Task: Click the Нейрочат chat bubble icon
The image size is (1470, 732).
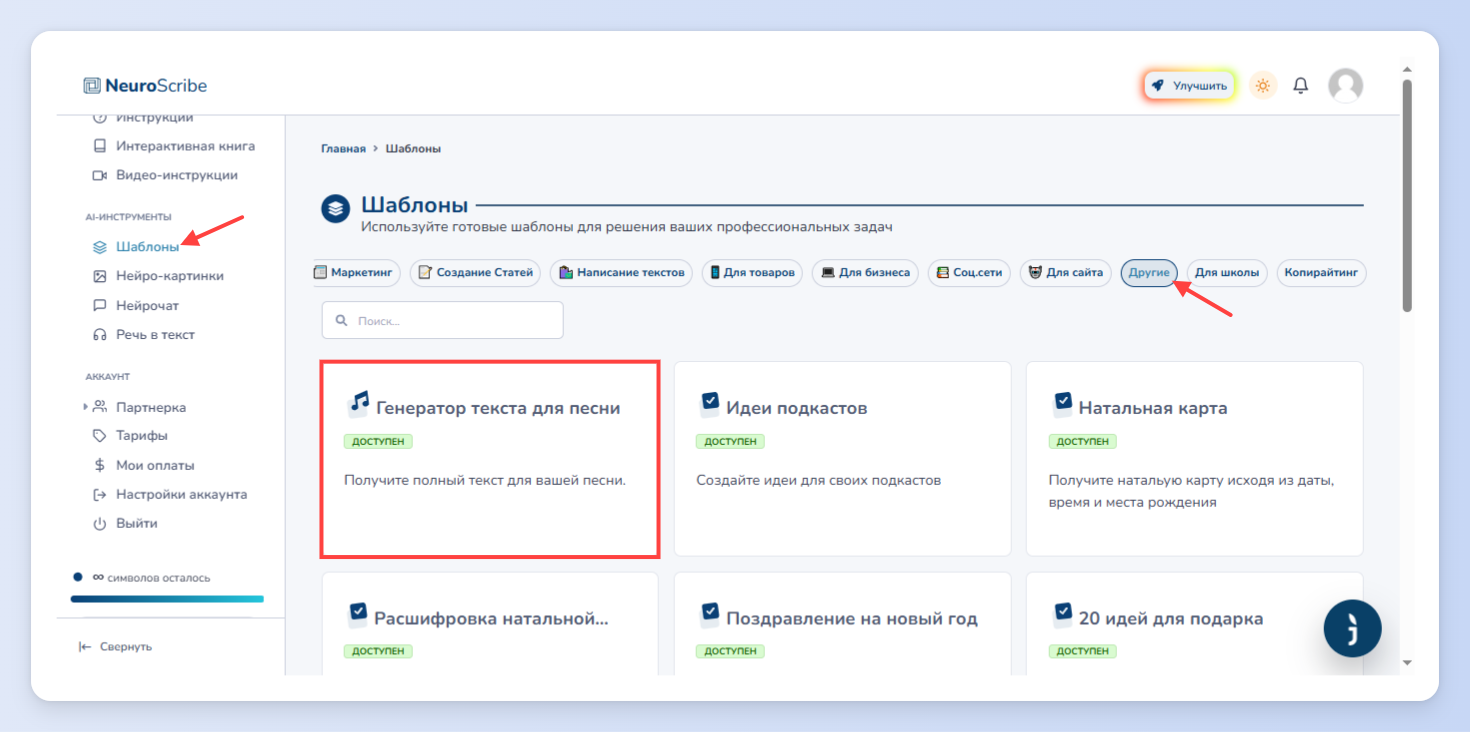Action: 99,306
